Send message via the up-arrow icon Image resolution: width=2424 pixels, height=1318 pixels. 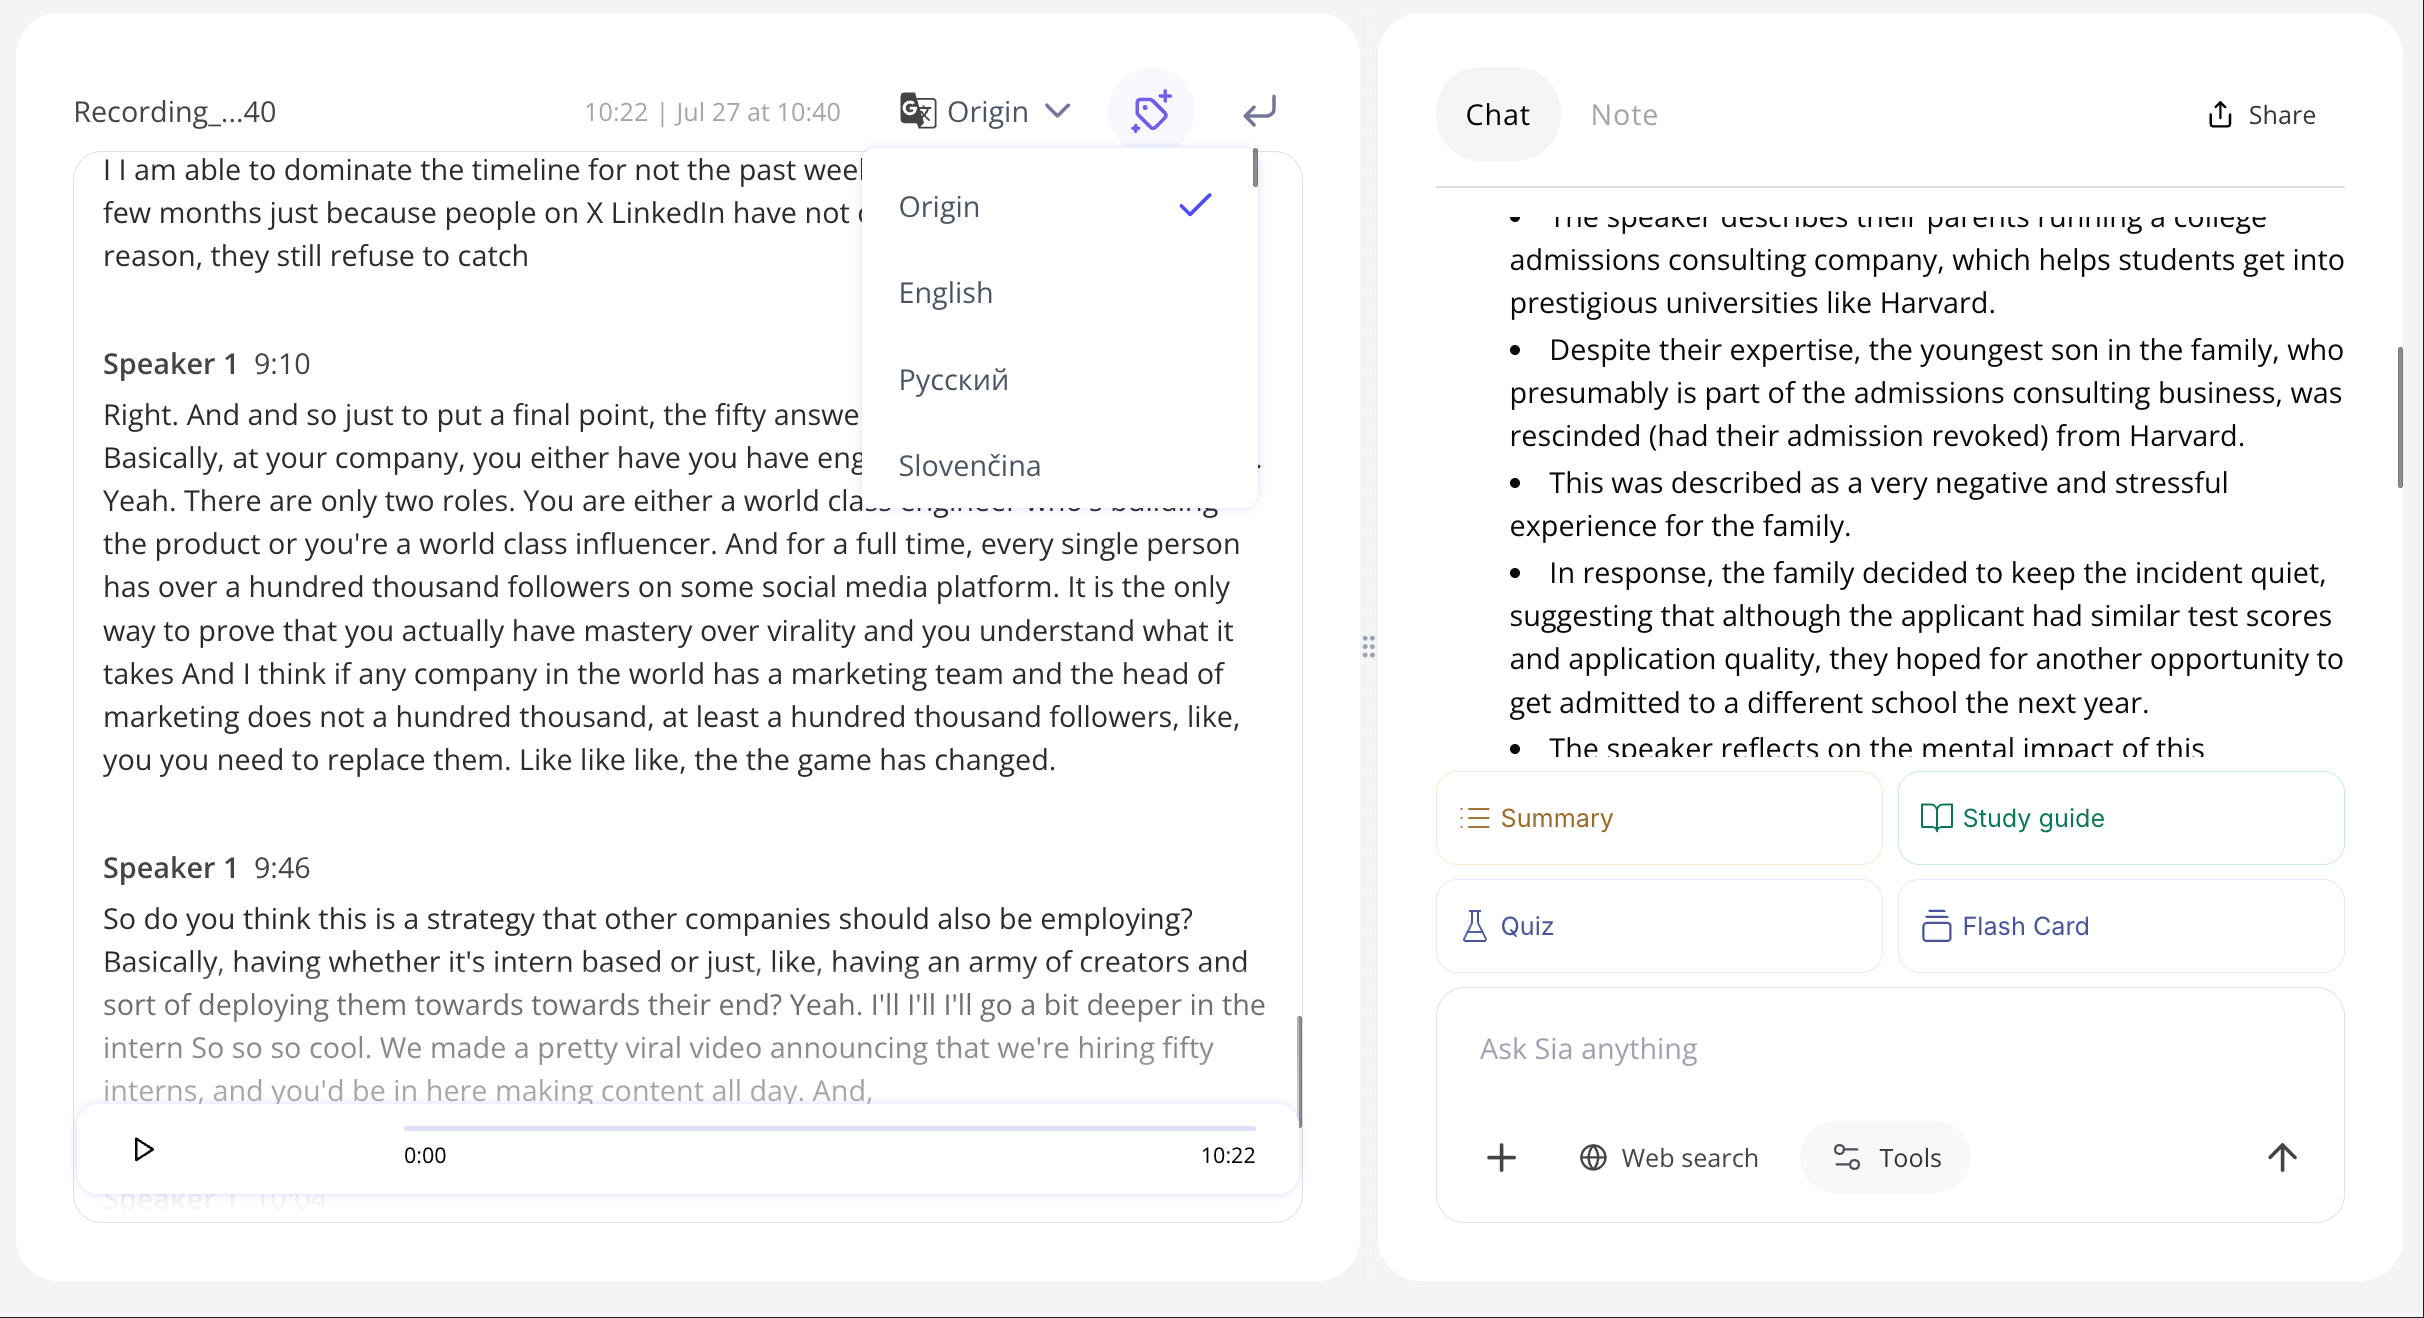(x=2282, y=1157)
